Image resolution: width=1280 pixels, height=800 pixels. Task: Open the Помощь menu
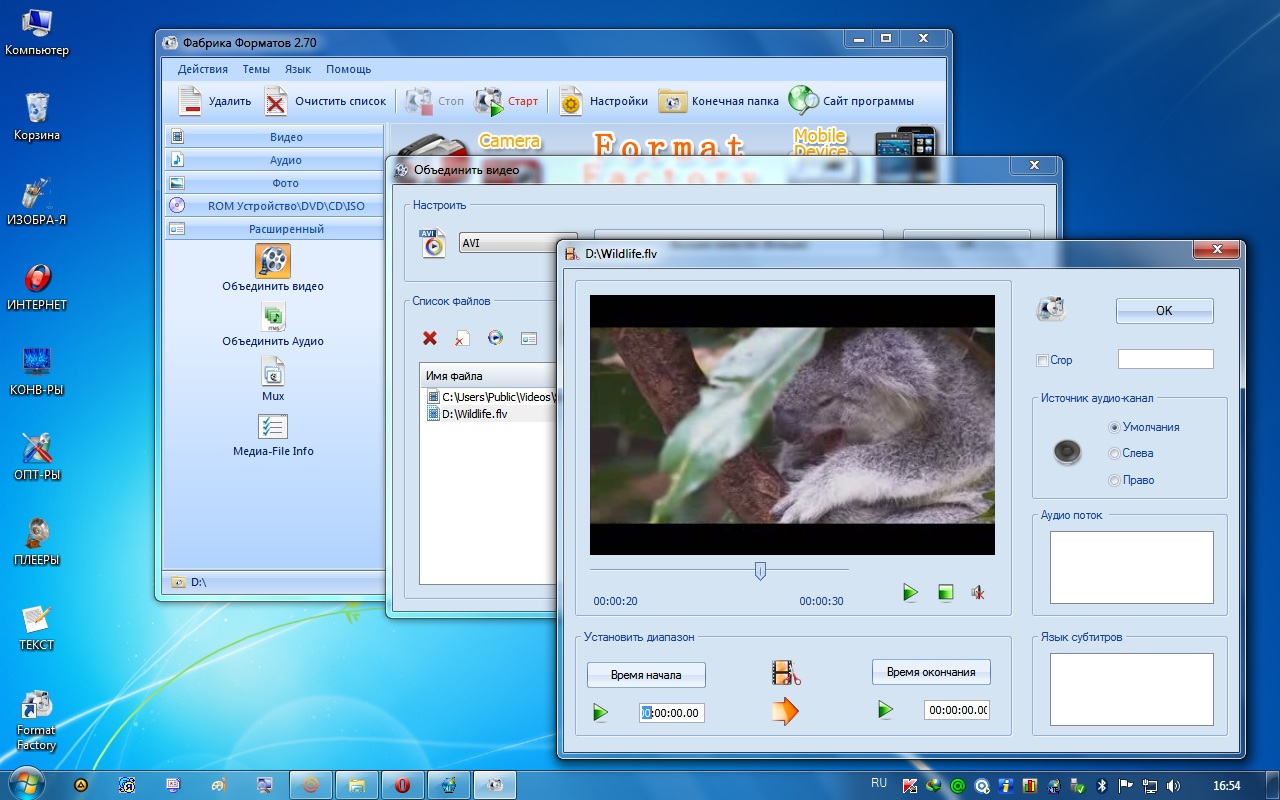point(348,69)
